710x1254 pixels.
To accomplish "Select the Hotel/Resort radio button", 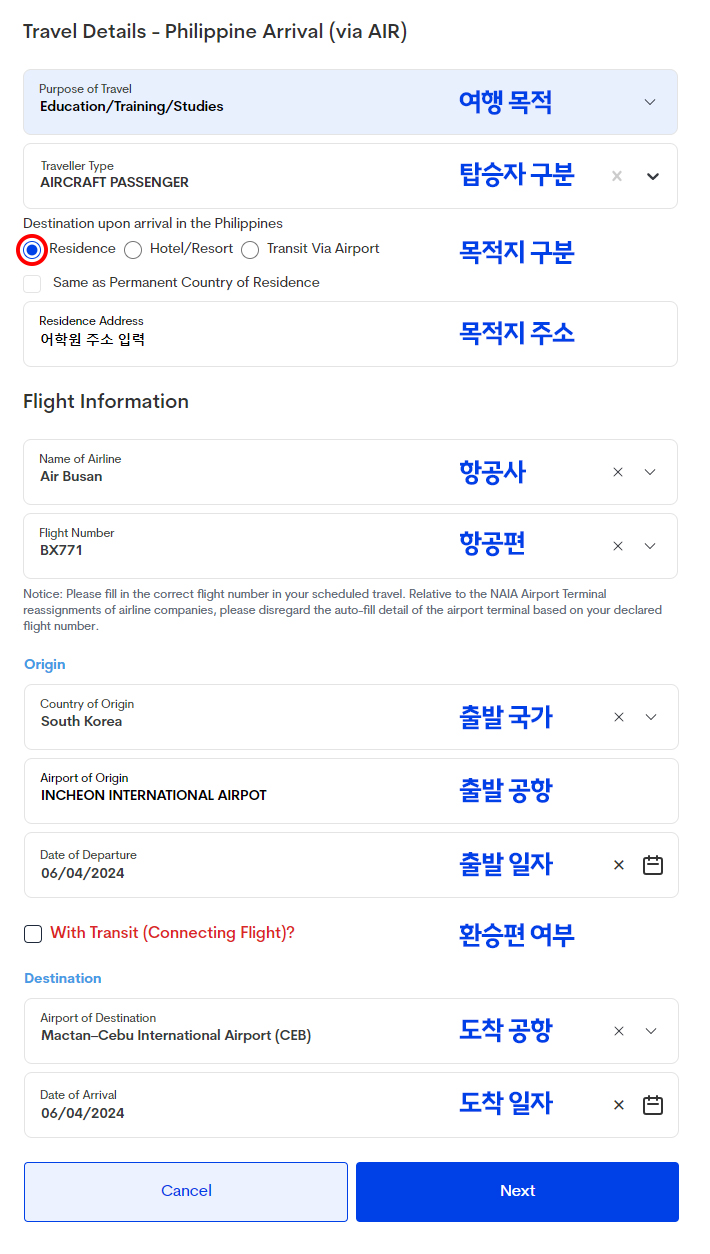I will (x=133, y=250).
